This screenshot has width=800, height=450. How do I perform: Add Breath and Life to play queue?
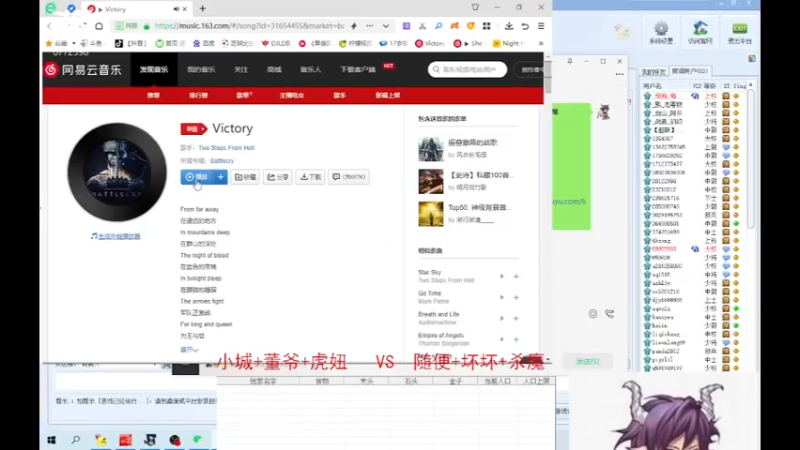[516, 318]
